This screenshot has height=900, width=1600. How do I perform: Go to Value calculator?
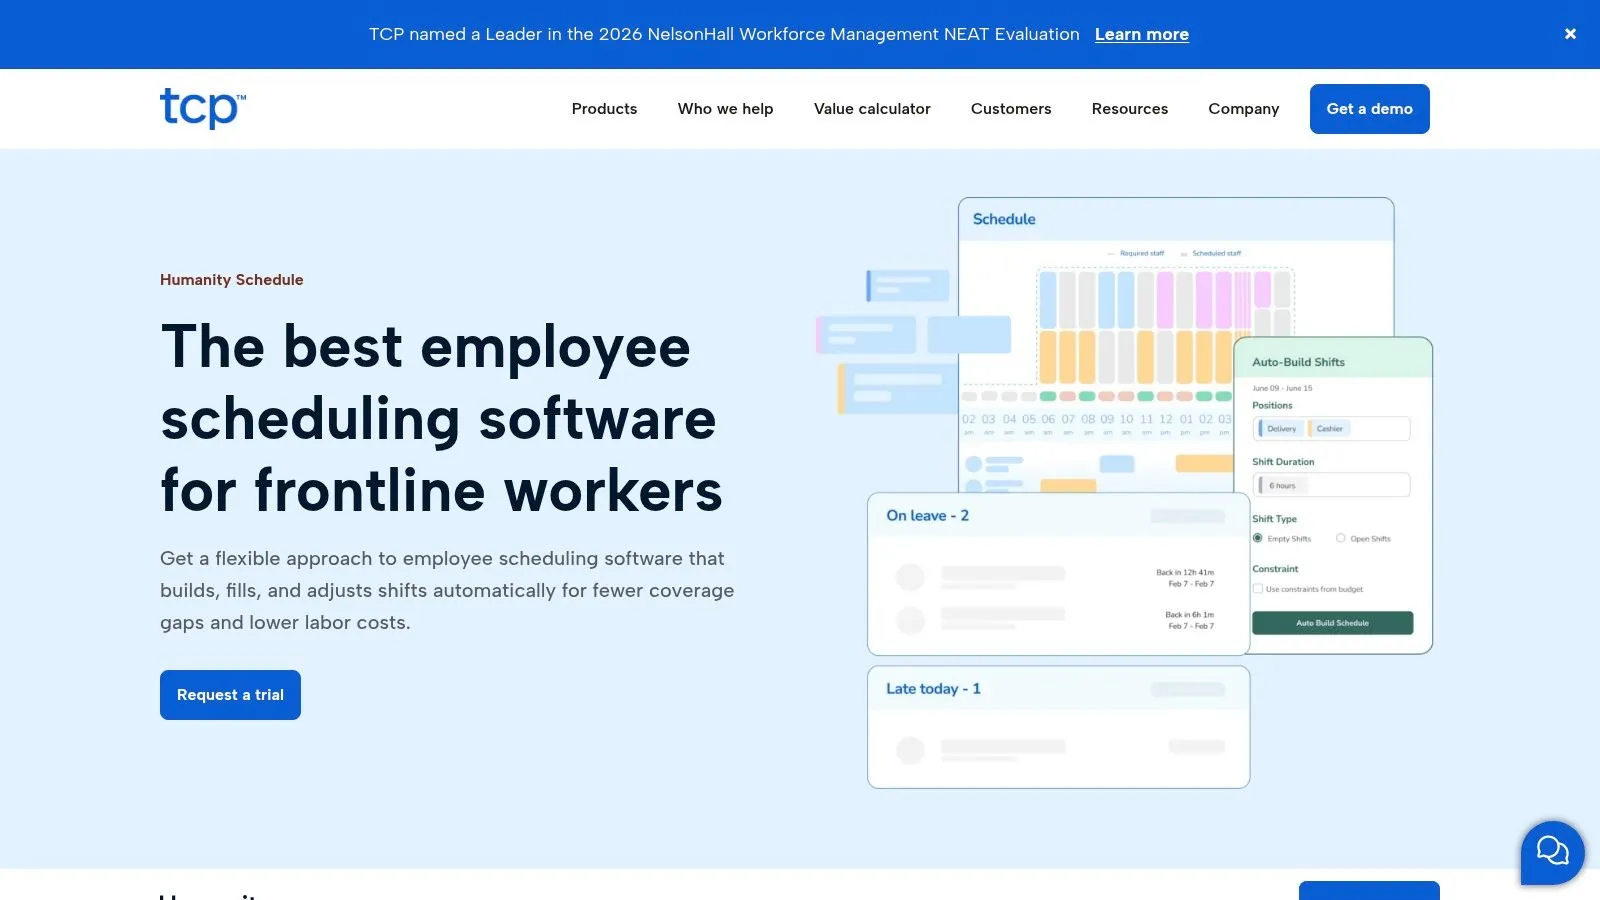pos(872,109)
